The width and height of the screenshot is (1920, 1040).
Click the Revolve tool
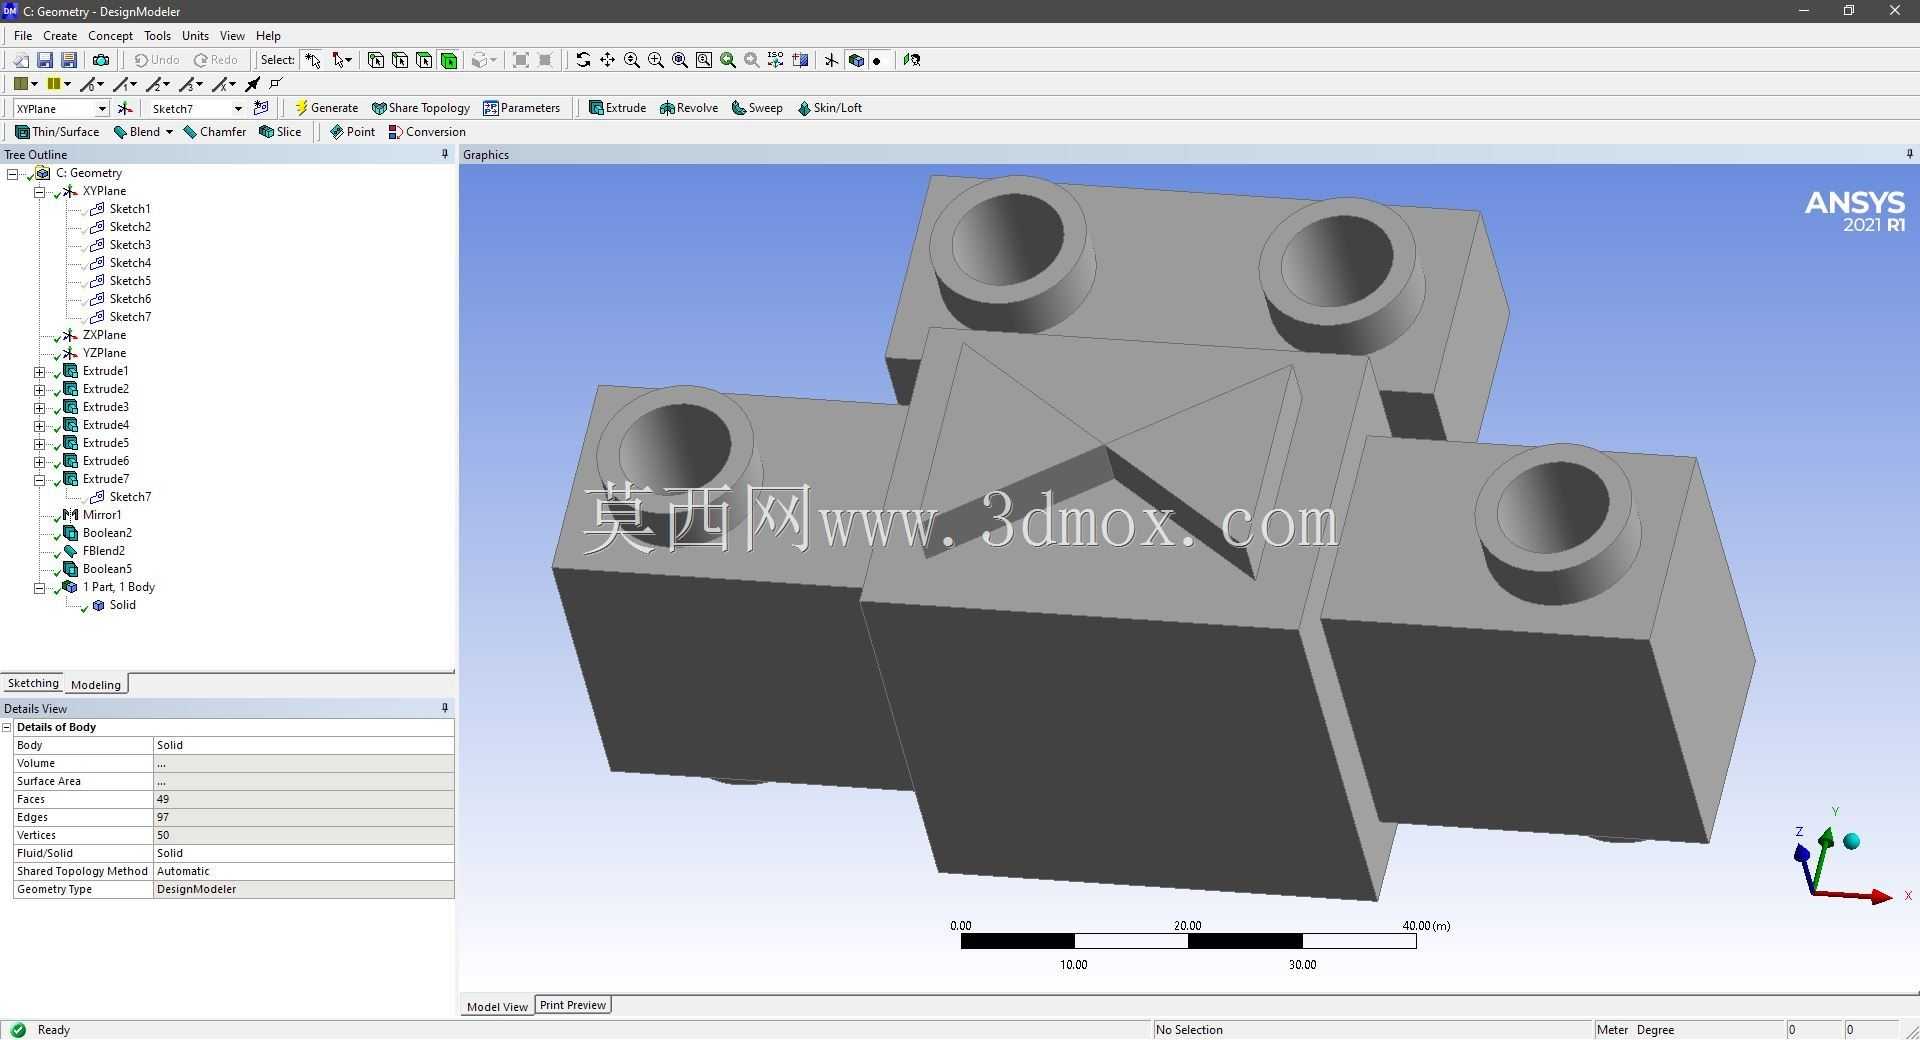(x=689, y=108)
